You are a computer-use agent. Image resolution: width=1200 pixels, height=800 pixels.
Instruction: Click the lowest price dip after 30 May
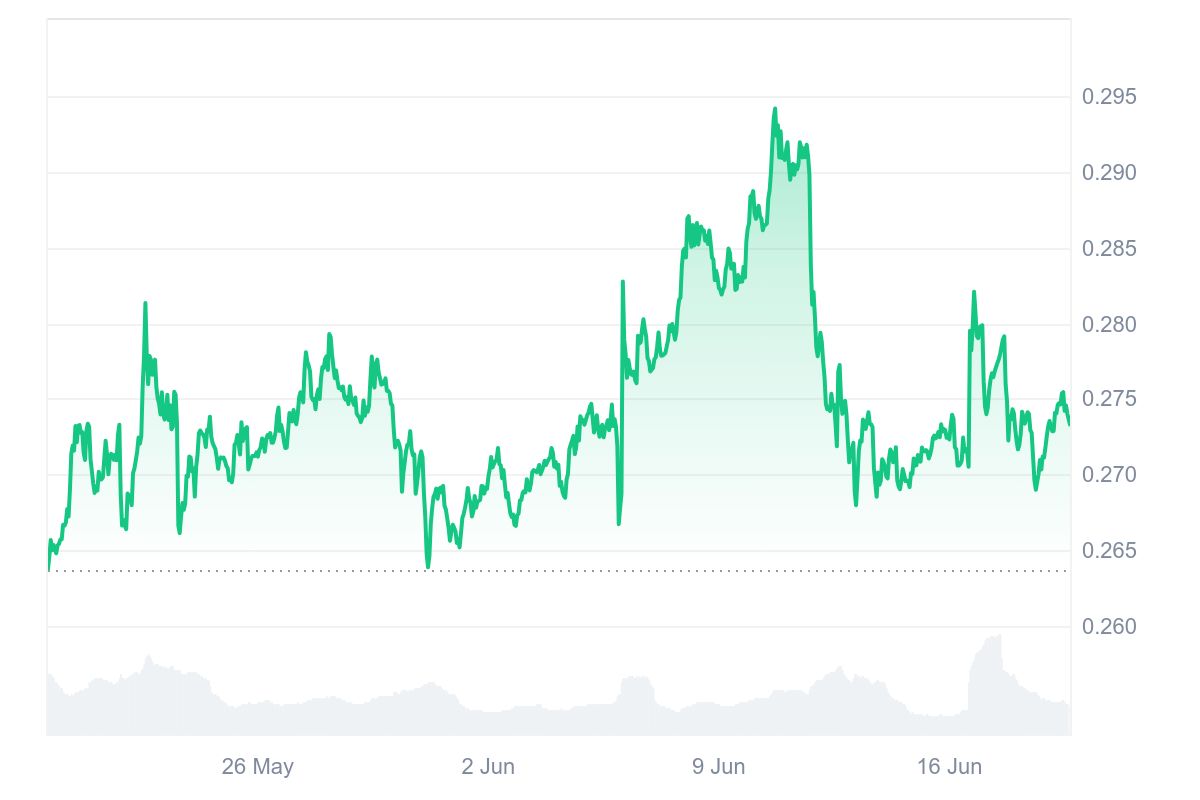tap(428, 567)
